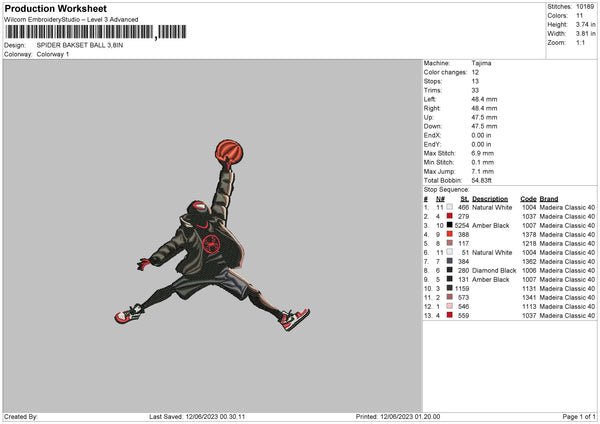
Task: Click the white swatch in stop row 6
Action: pos(449,252)
